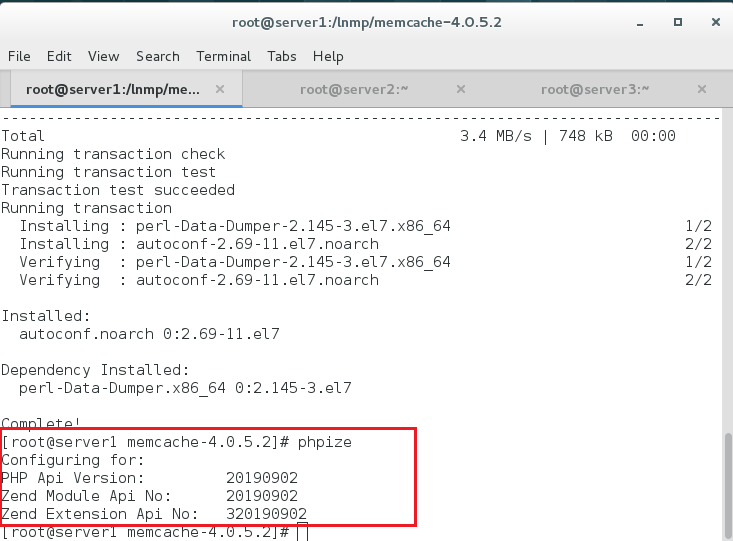Click 'Installing : perl-Data-Dumper' line
Image resolution: width=733 pixels, height=541 pixels.
pyautogui.click(x=235, y=226)
